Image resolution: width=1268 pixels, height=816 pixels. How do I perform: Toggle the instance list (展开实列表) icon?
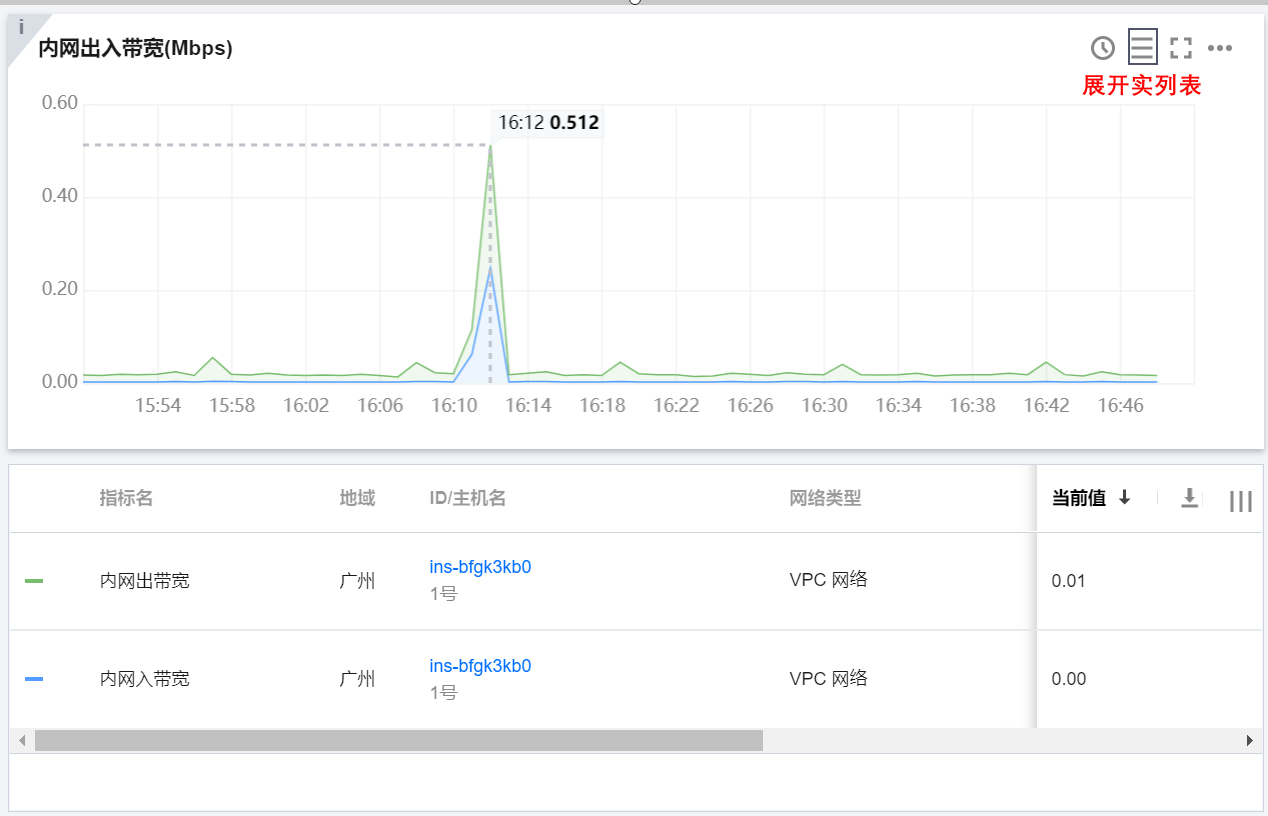coord(1142,47)
